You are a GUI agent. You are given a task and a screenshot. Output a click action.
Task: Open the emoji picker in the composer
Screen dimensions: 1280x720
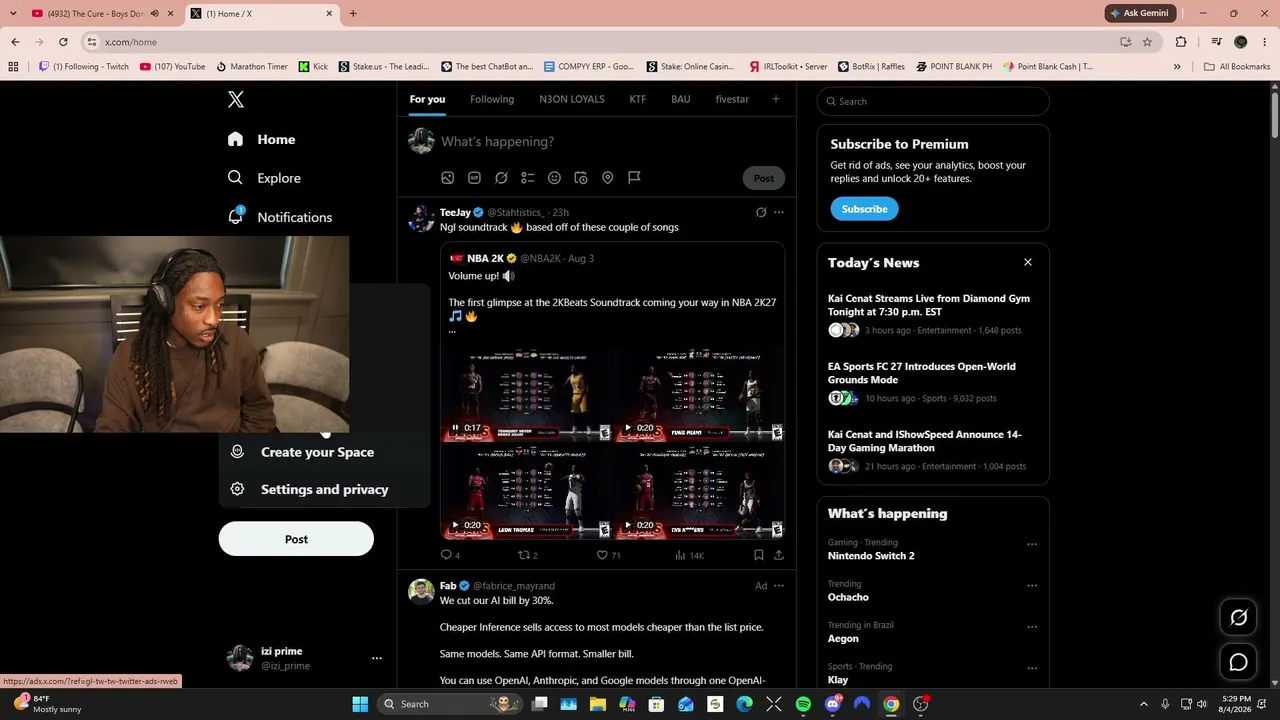(554, 178)
